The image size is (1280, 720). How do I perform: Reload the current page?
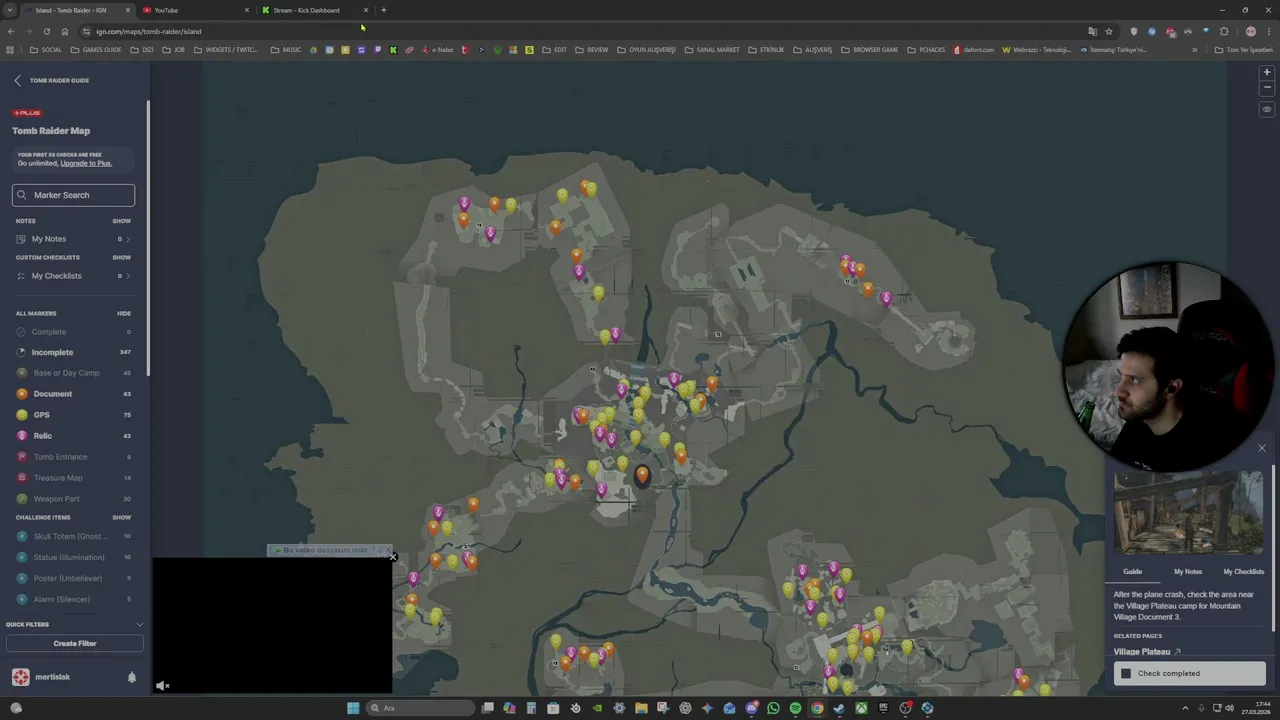[x=46, y=31]
